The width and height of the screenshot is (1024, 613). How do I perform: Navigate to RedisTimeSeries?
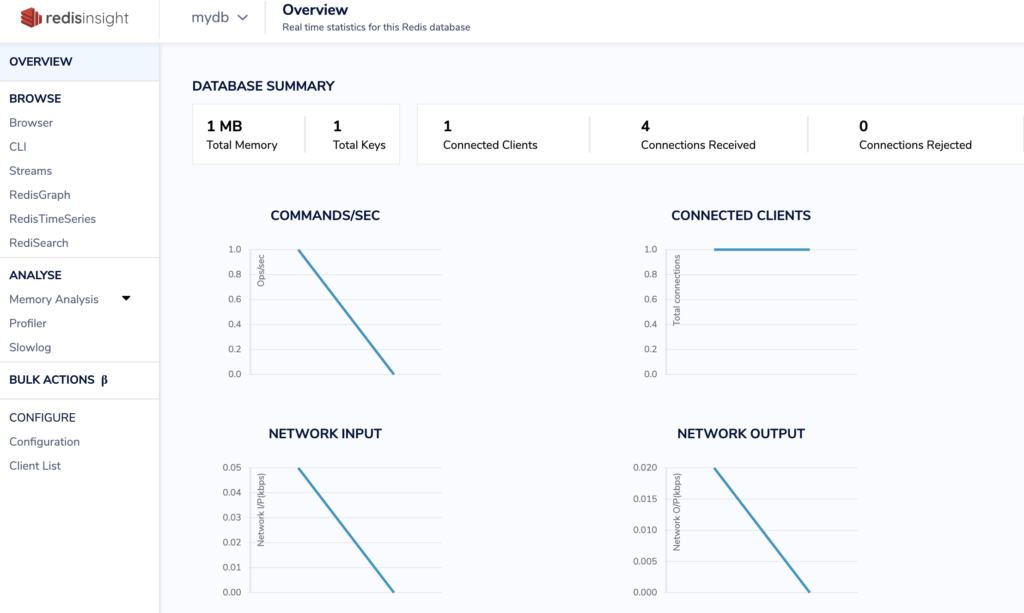[52, 219]
